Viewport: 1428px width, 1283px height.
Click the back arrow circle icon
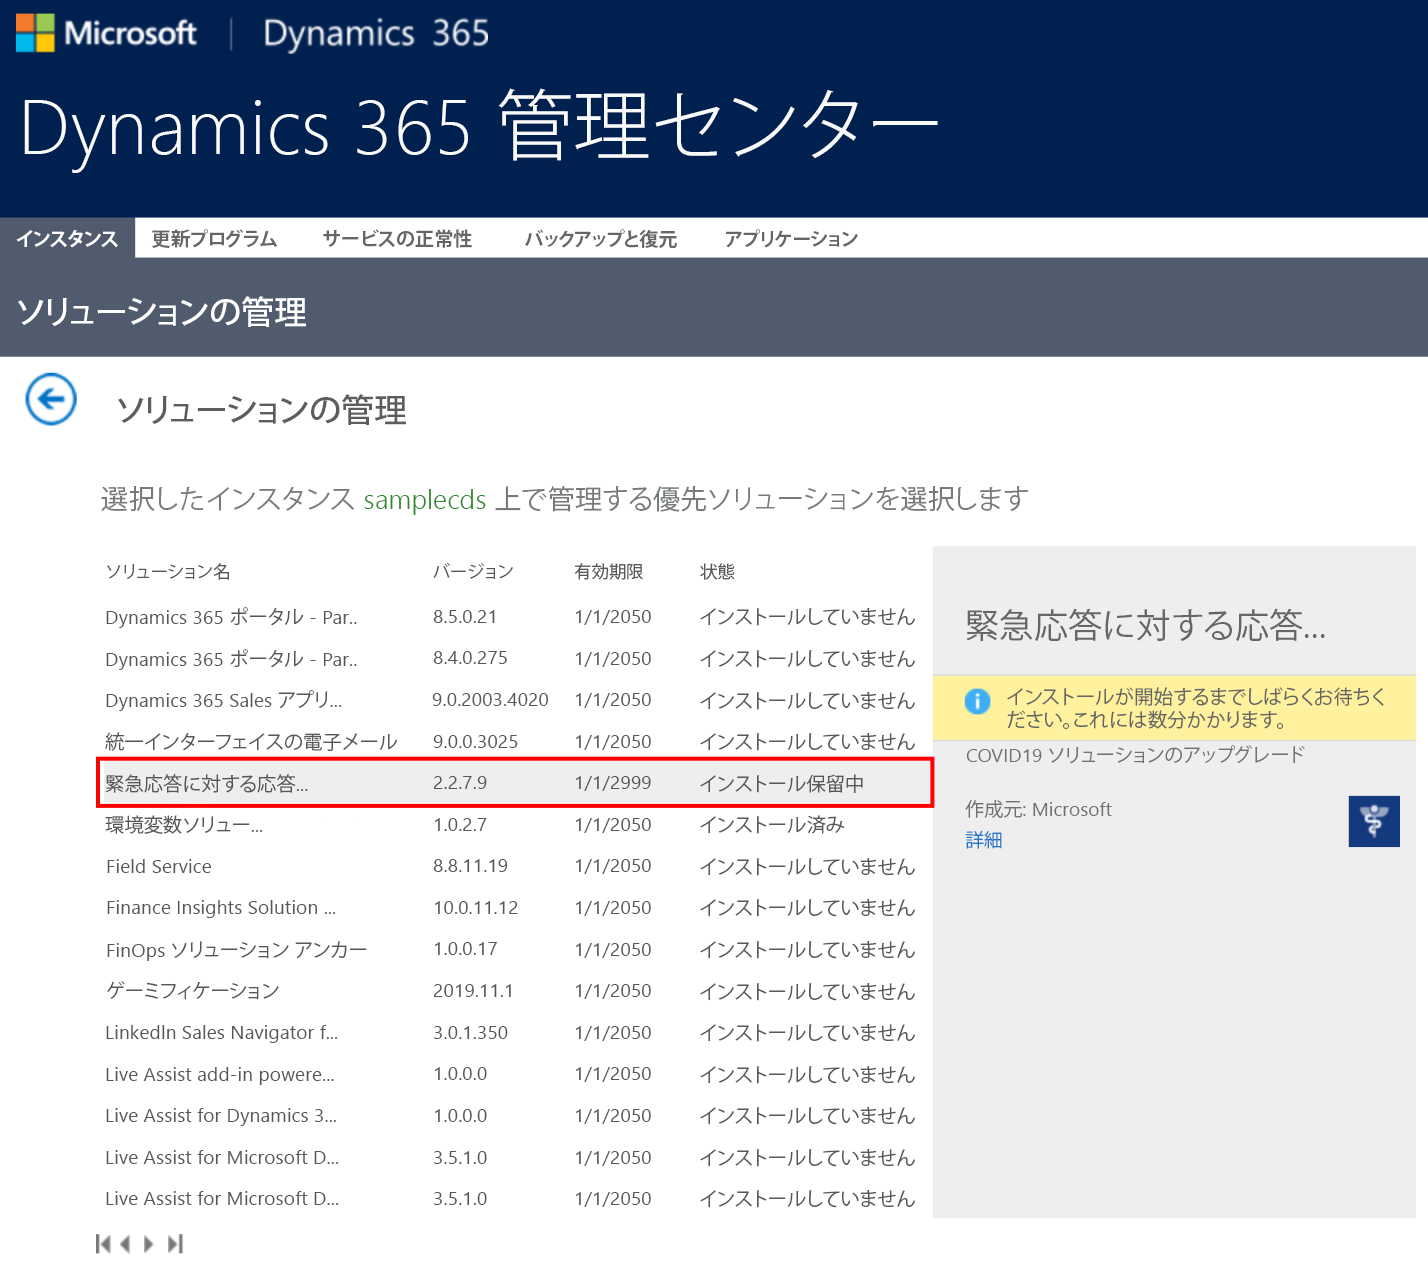[51, 399]
